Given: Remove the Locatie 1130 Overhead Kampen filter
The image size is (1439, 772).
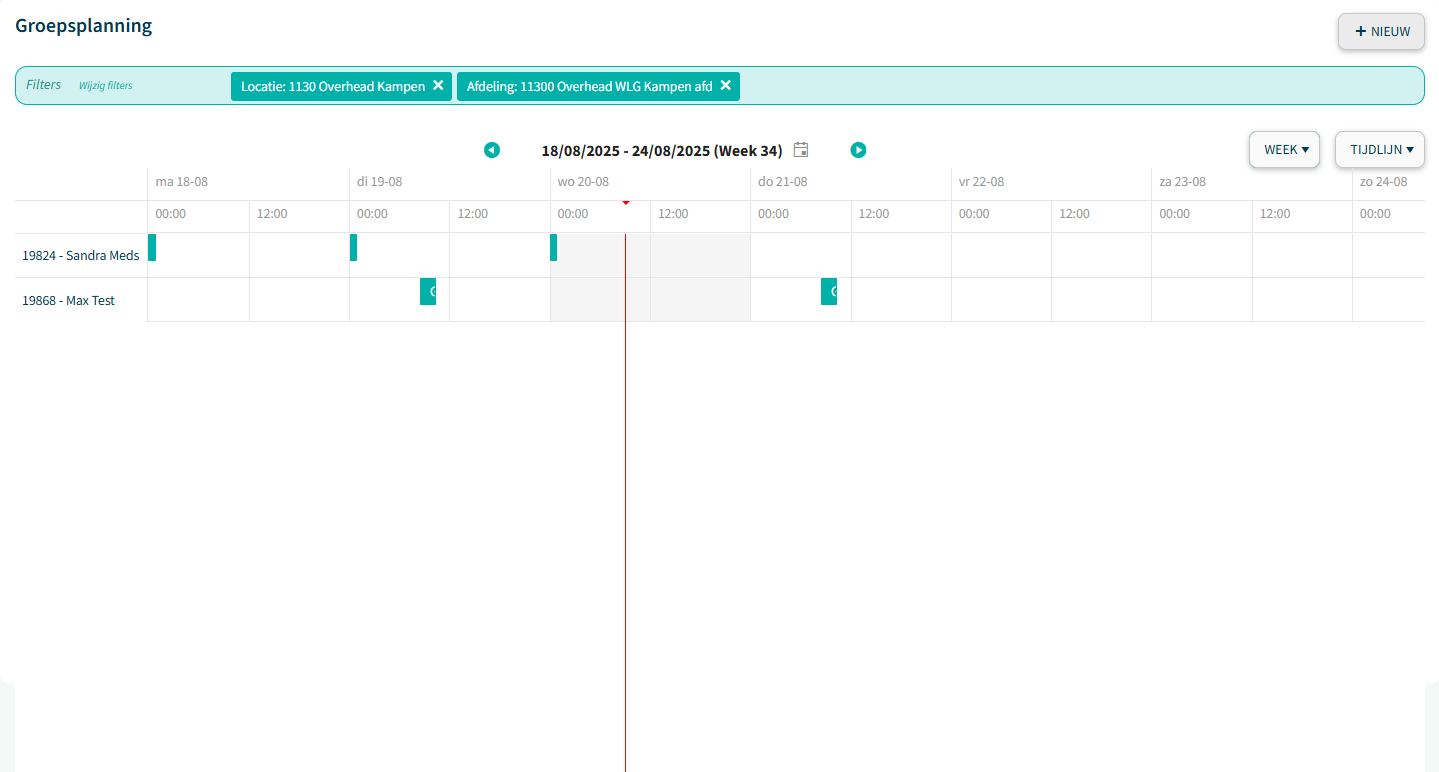Looking at the screenshot, I should pyautogui.click(x=438, y=86).
